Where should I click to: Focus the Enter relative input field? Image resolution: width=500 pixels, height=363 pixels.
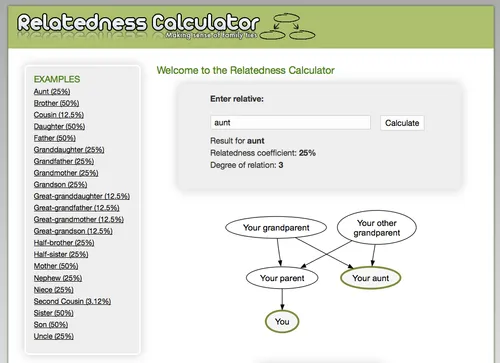(x=290, y=123)
